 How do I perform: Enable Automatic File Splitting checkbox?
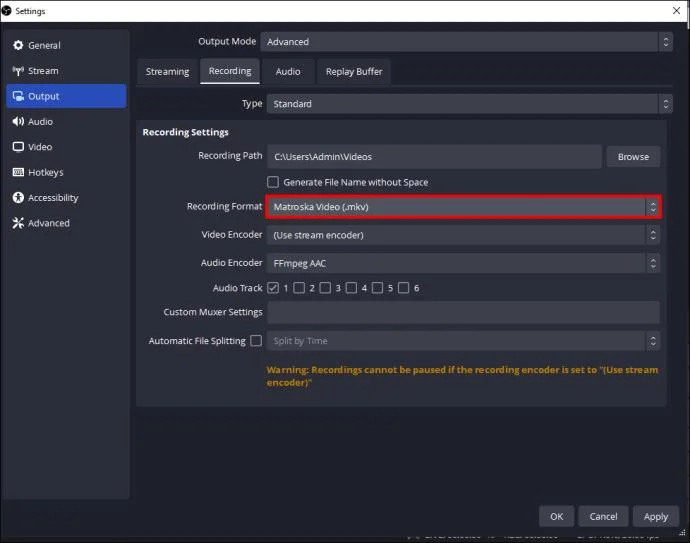pyautogui.click(x=256, y=341)
